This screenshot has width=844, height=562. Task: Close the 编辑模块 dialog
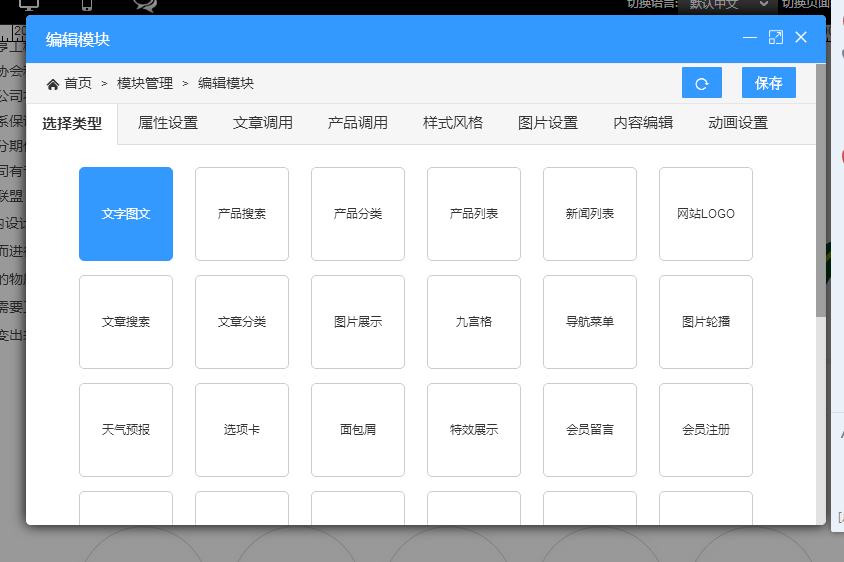click(801, 38)
